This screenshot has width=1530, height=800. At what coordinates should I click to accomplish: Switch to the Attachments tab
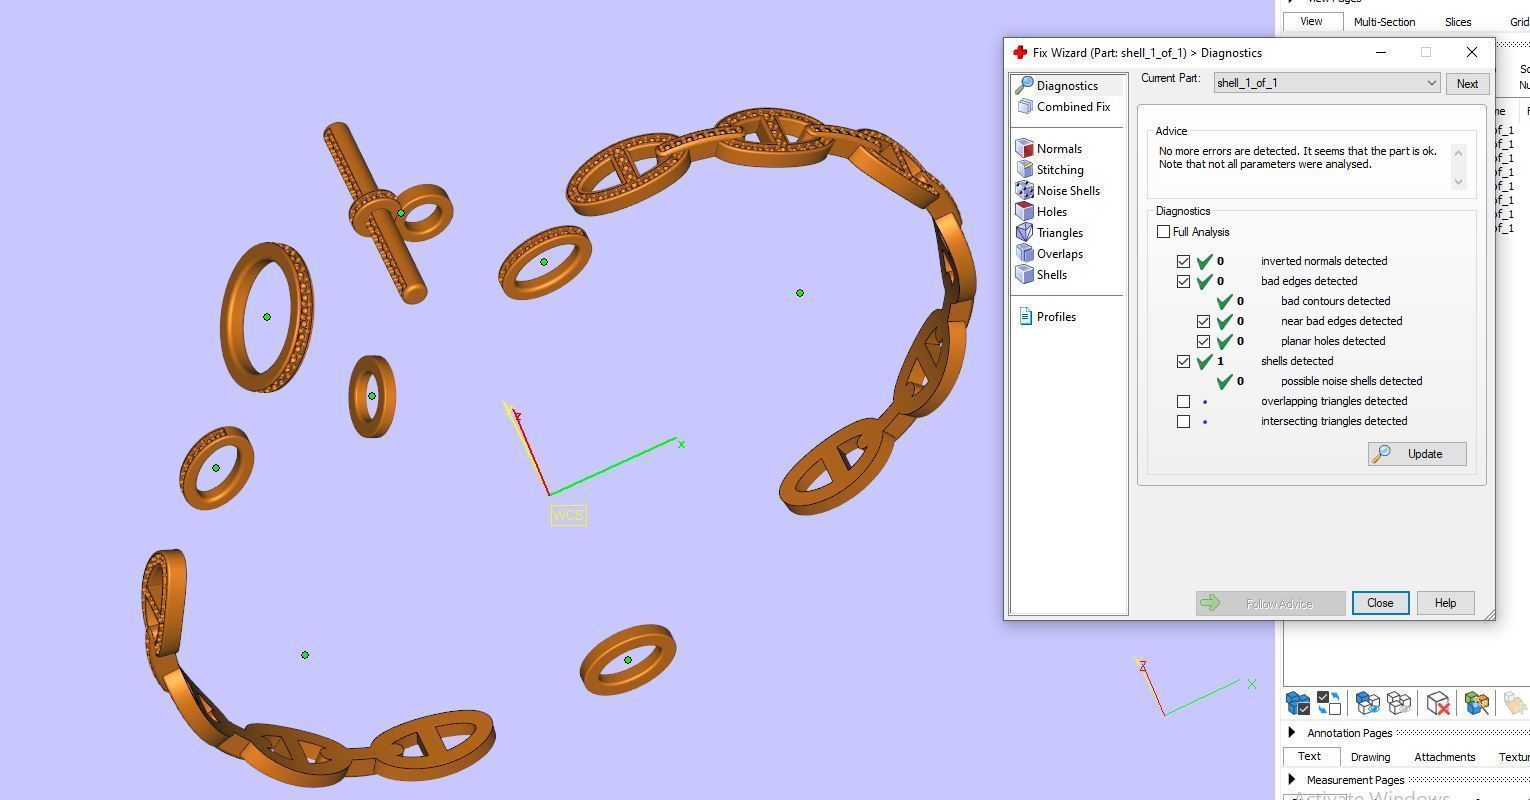tap(1444, 757)
